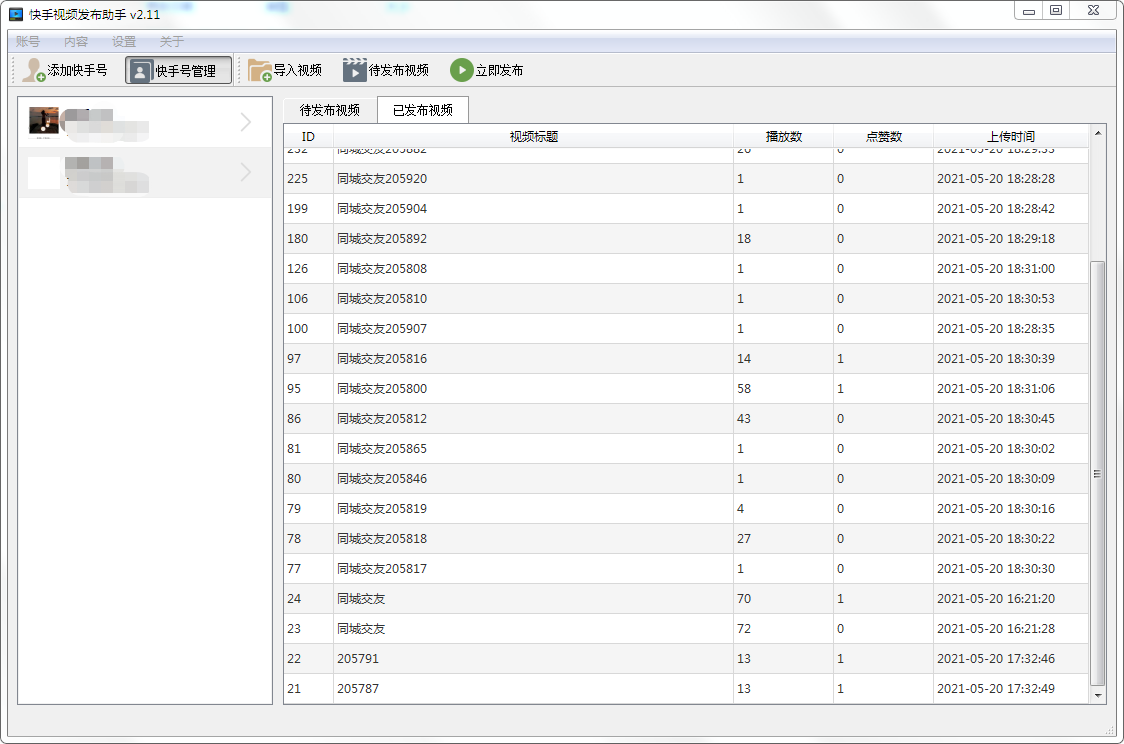Click the scrollbar down arrow
Image resolution: width=1124 pixels, height=744 pixels.
click(1097, 695)
